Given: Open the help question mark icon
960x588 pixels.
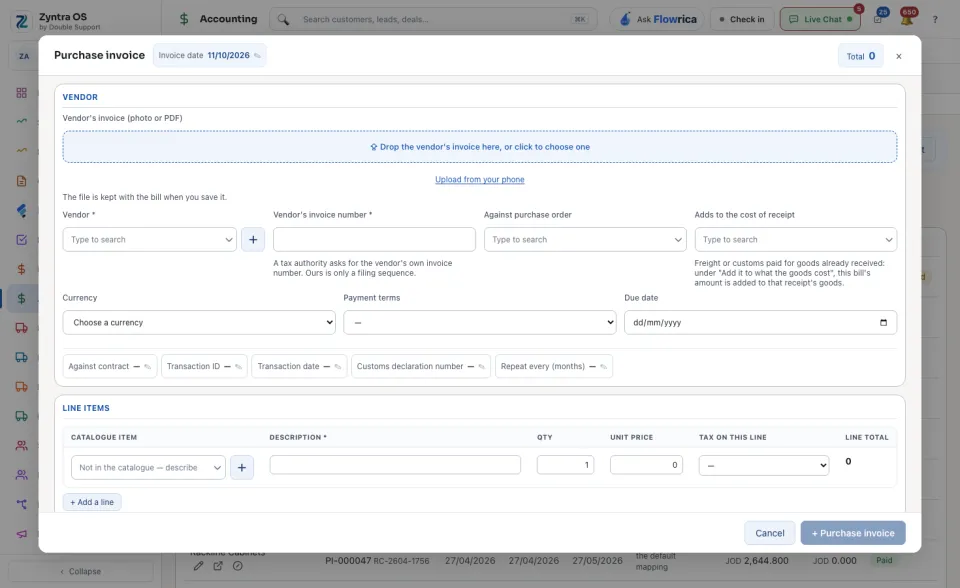Looking at the screenshot, I should pyautogui.click(x=935, y=20).
